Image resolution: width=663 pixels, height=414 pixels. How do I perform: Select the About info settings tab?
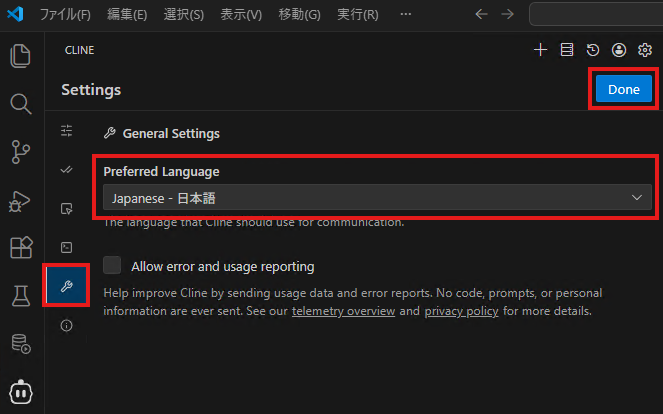click(x=66, y=325)
